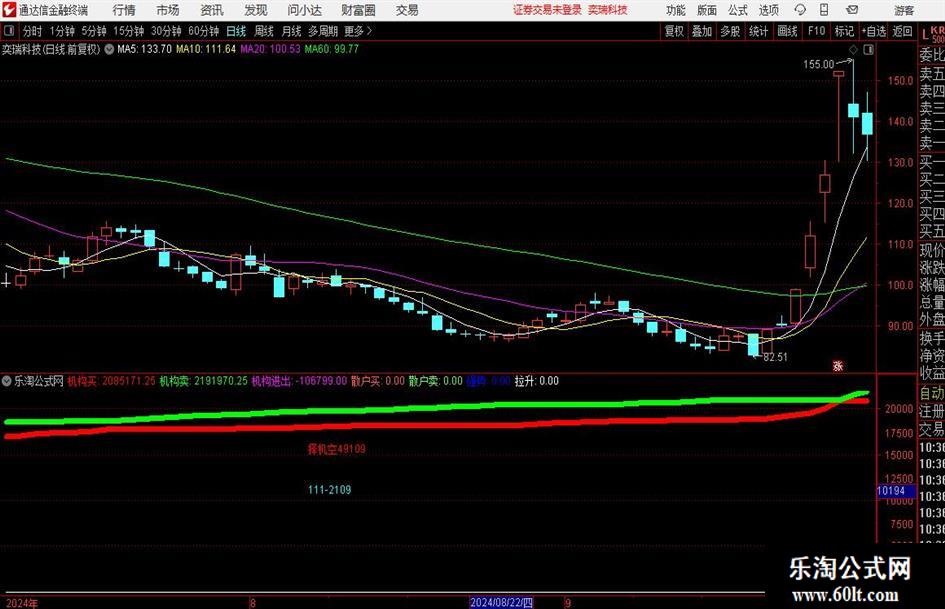Screen dimensions: 945x609
Task: Open the F10 company info button
Action: tap(816, 31)
